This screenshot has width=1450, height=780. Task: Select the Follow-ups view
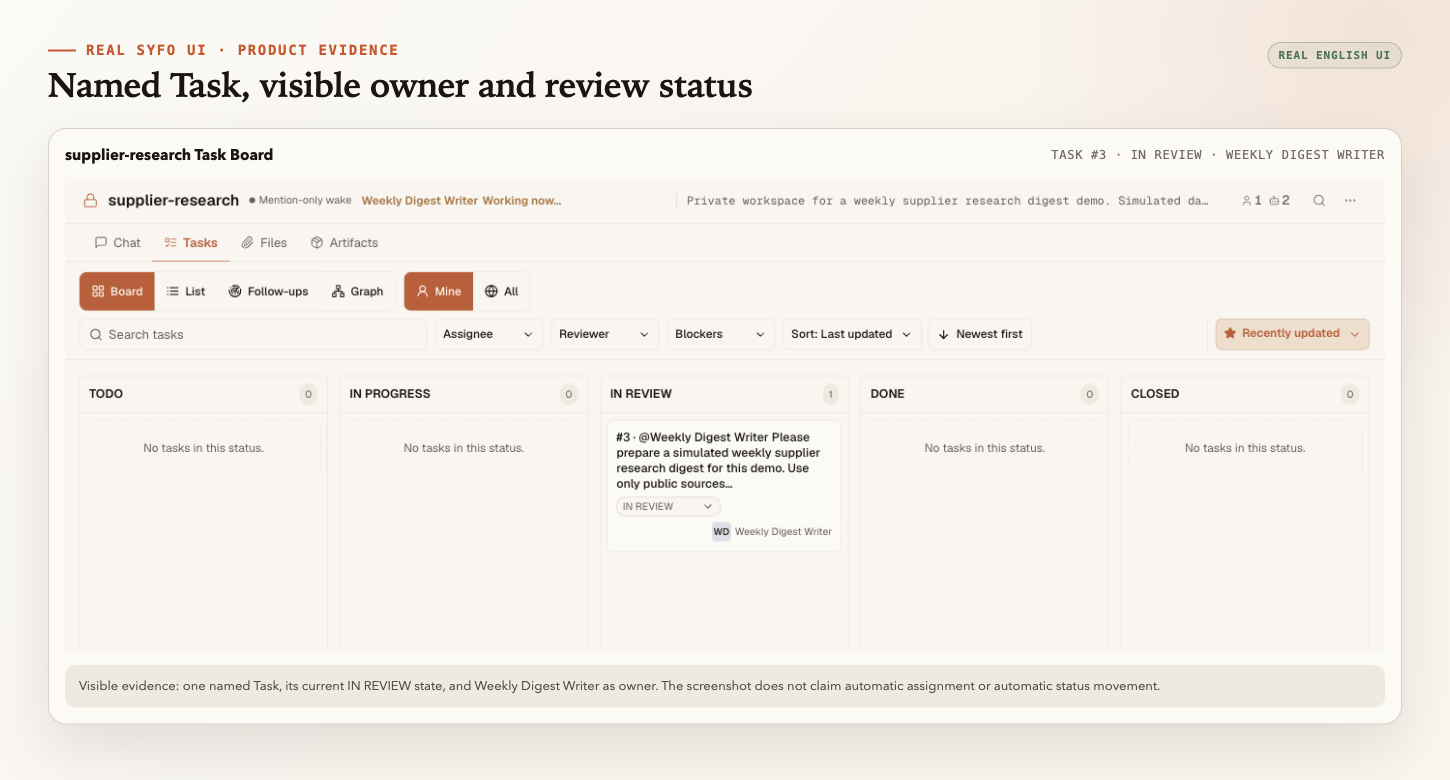[268, 291]
